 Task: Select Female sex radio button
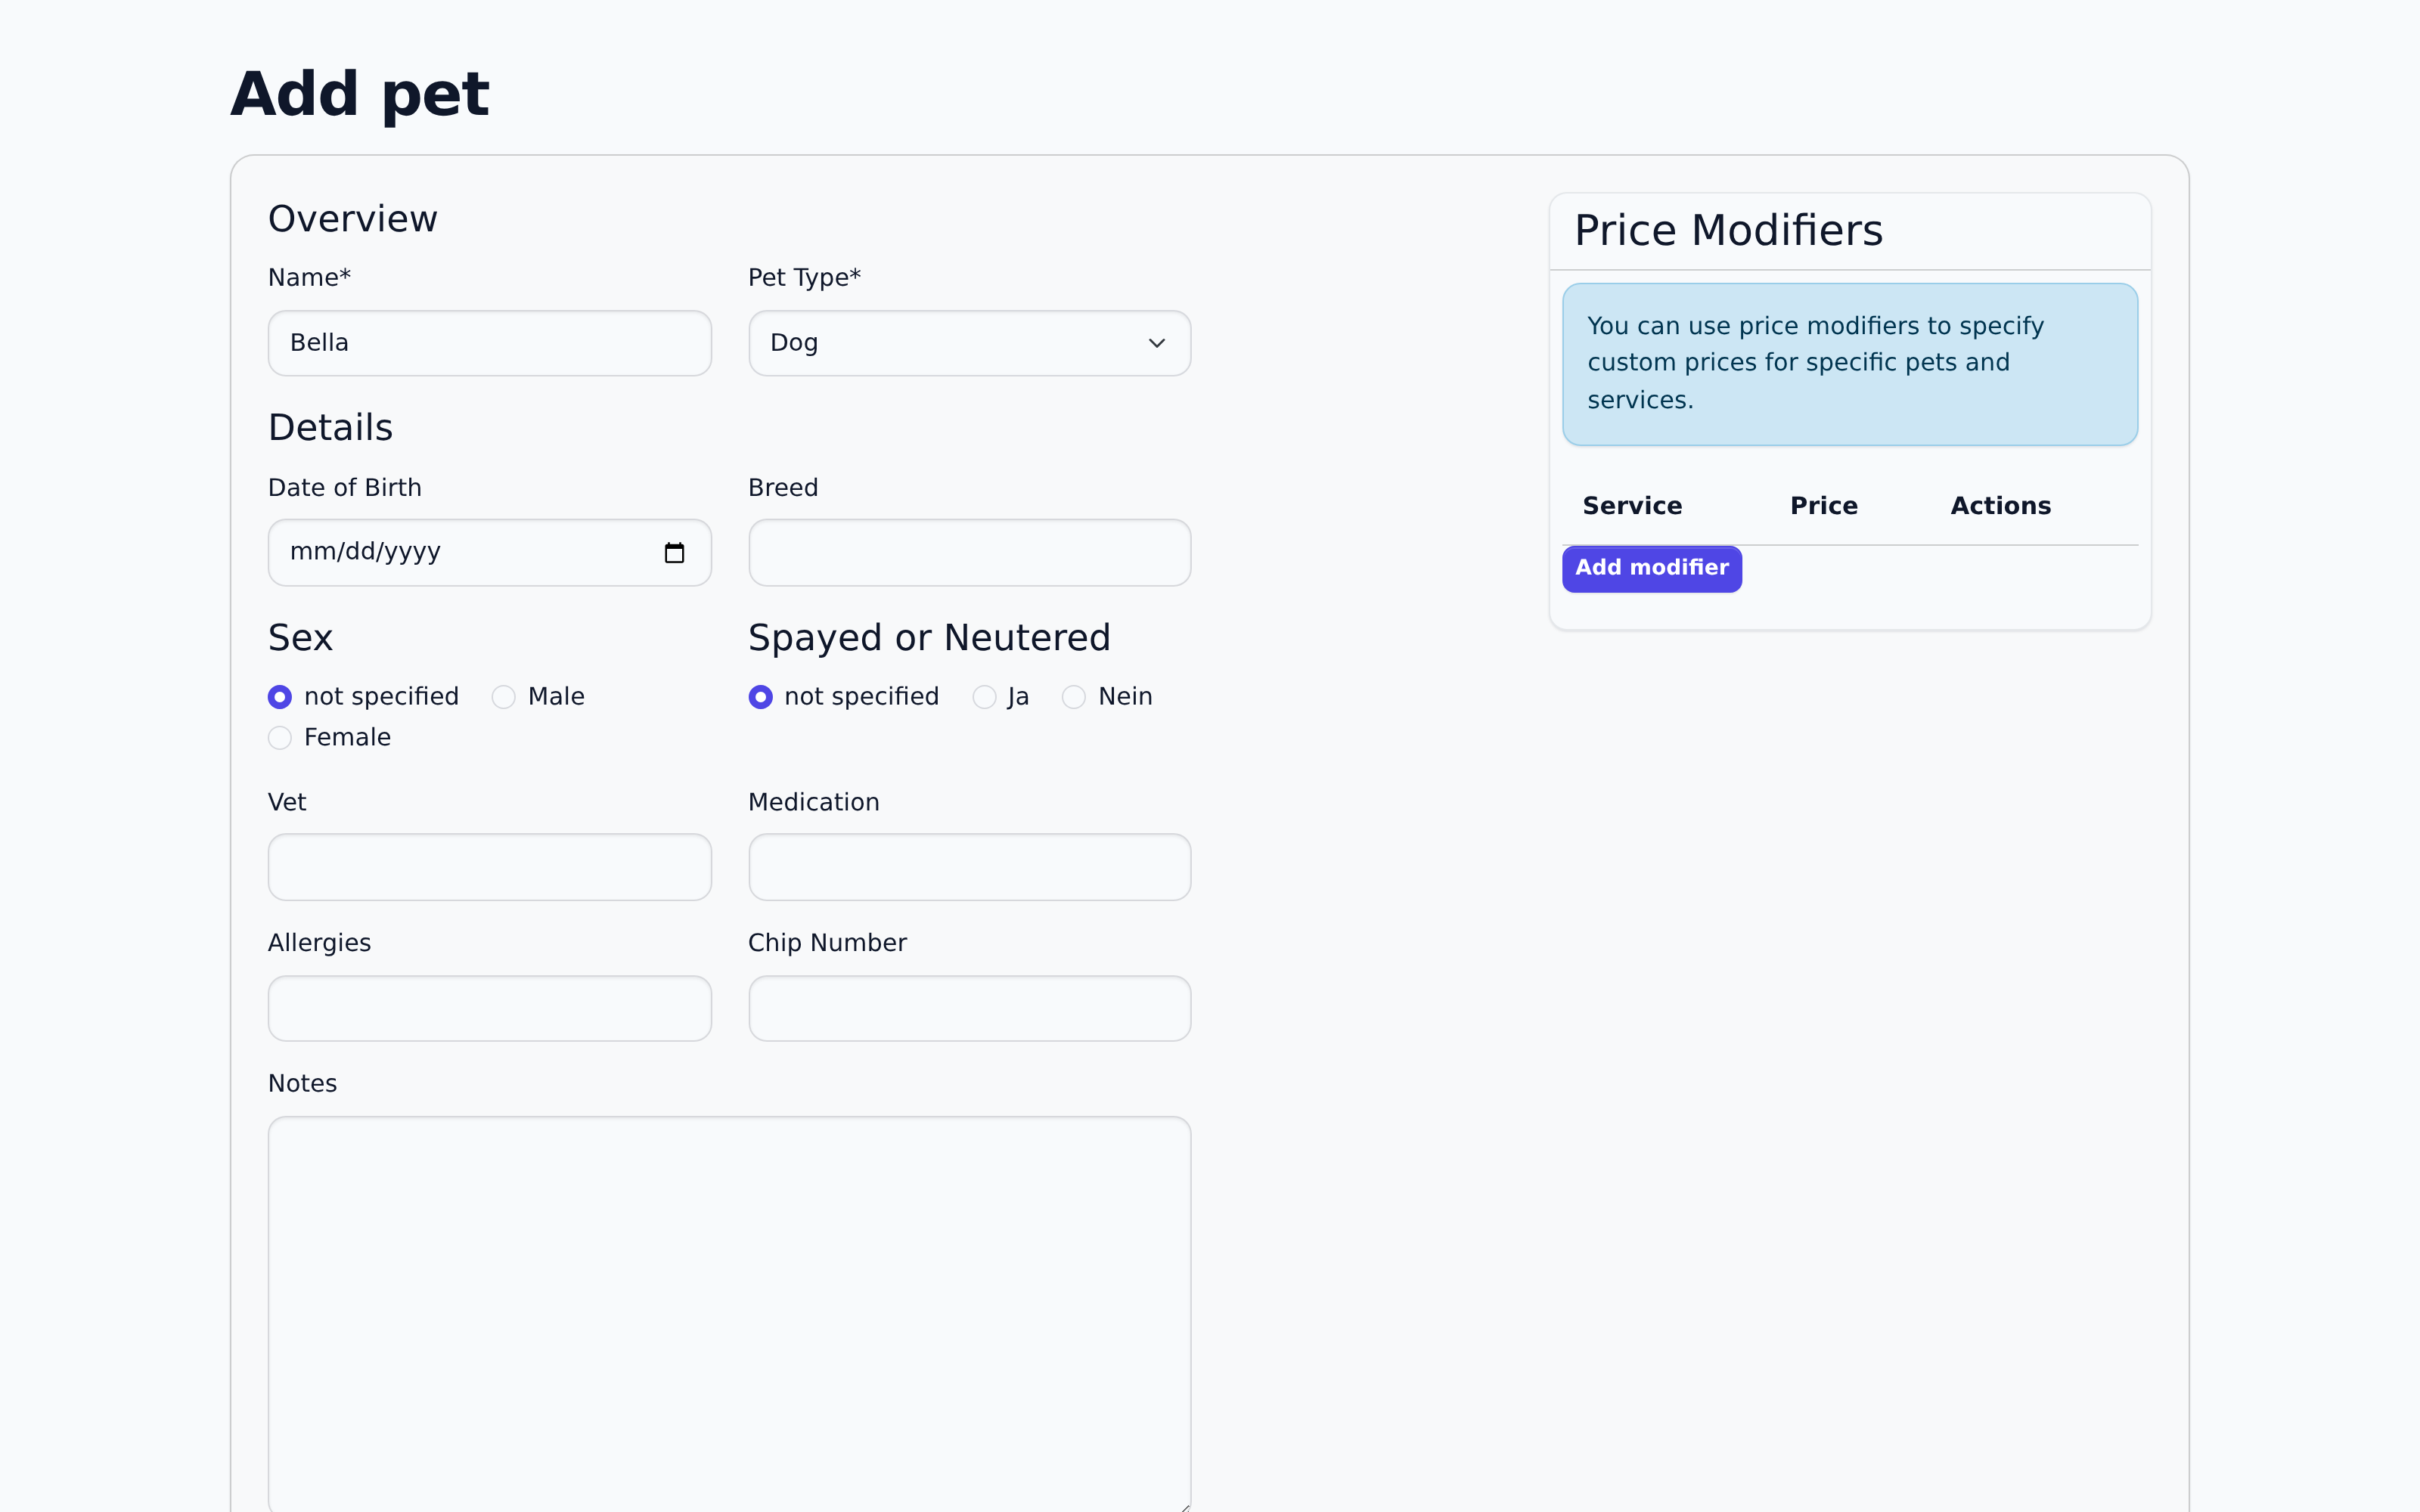pyautogui.click(x=280, y=738)
